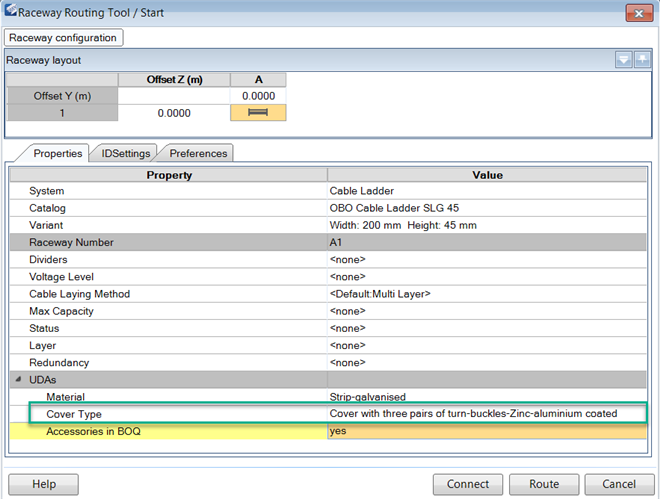Switch to the Preferences tab
Viewport: 660px width, 499px height.
pos(198,153)
